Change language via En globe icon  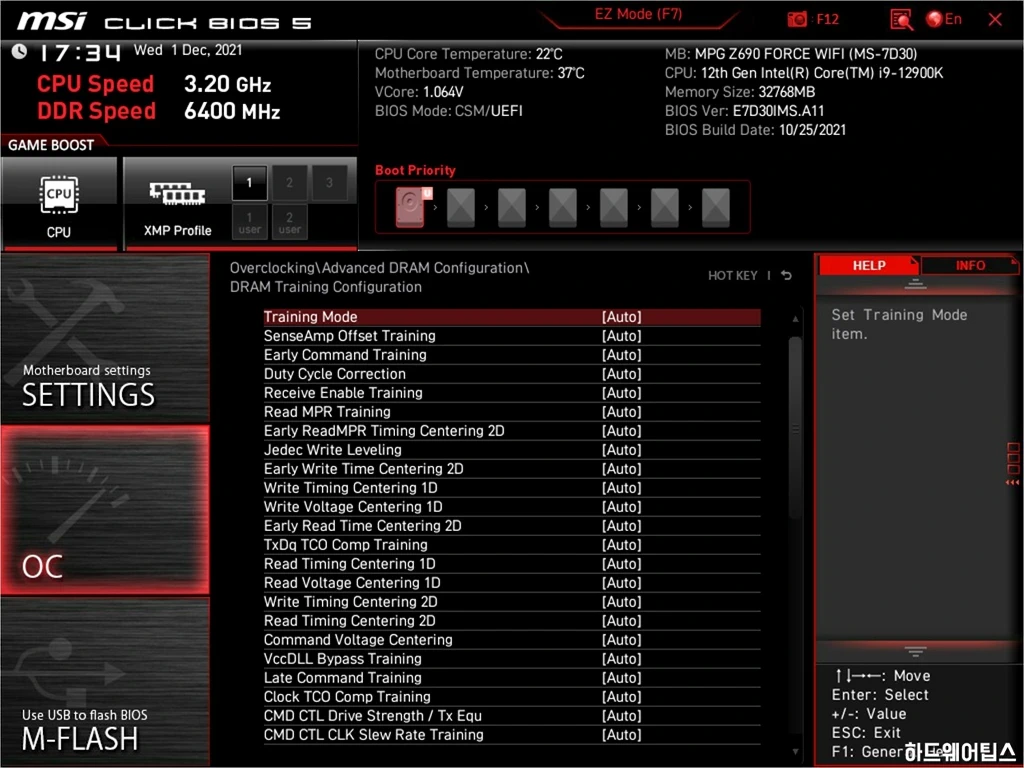click(944, 19)
